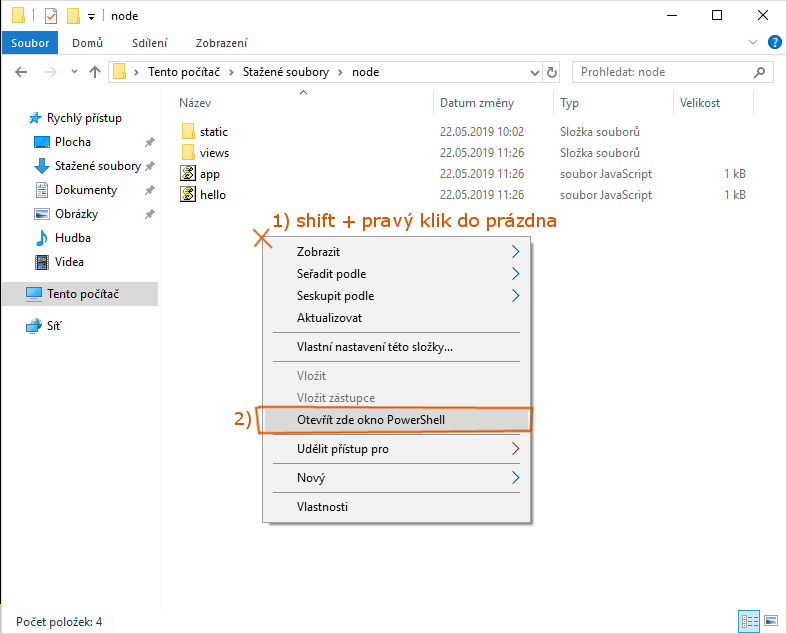
Task: Click the folder icon in the address bar
Action: tap(119, 72)
